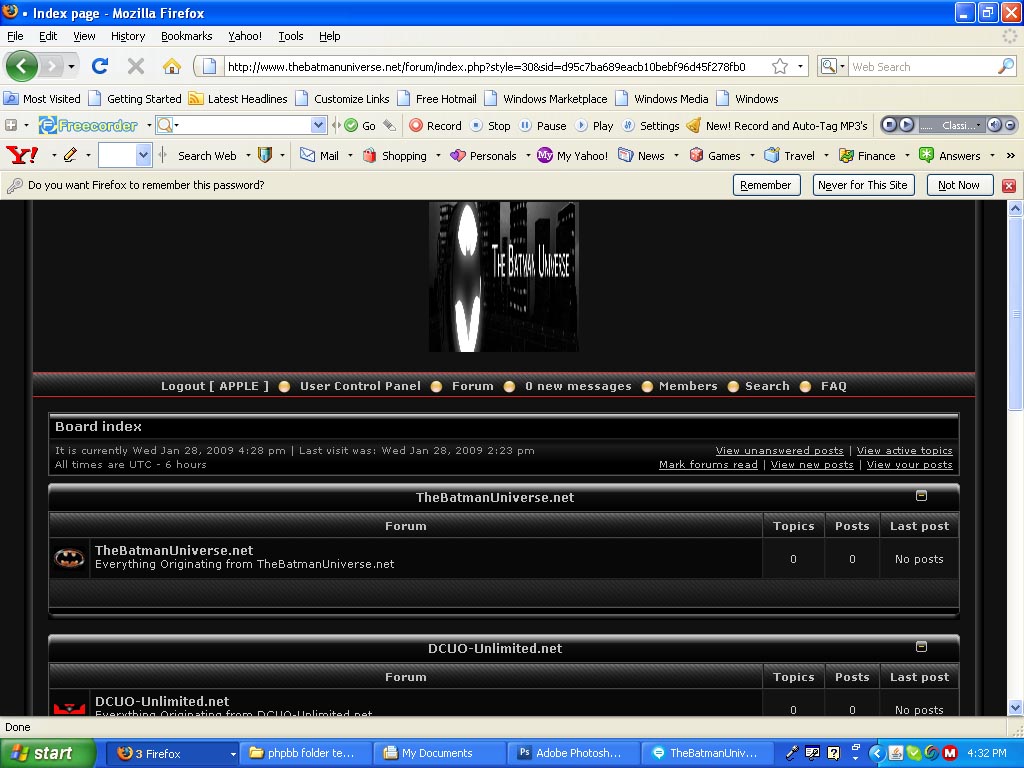Collapse the DCUO-Unlimited.net category

[x=921, y=647]
